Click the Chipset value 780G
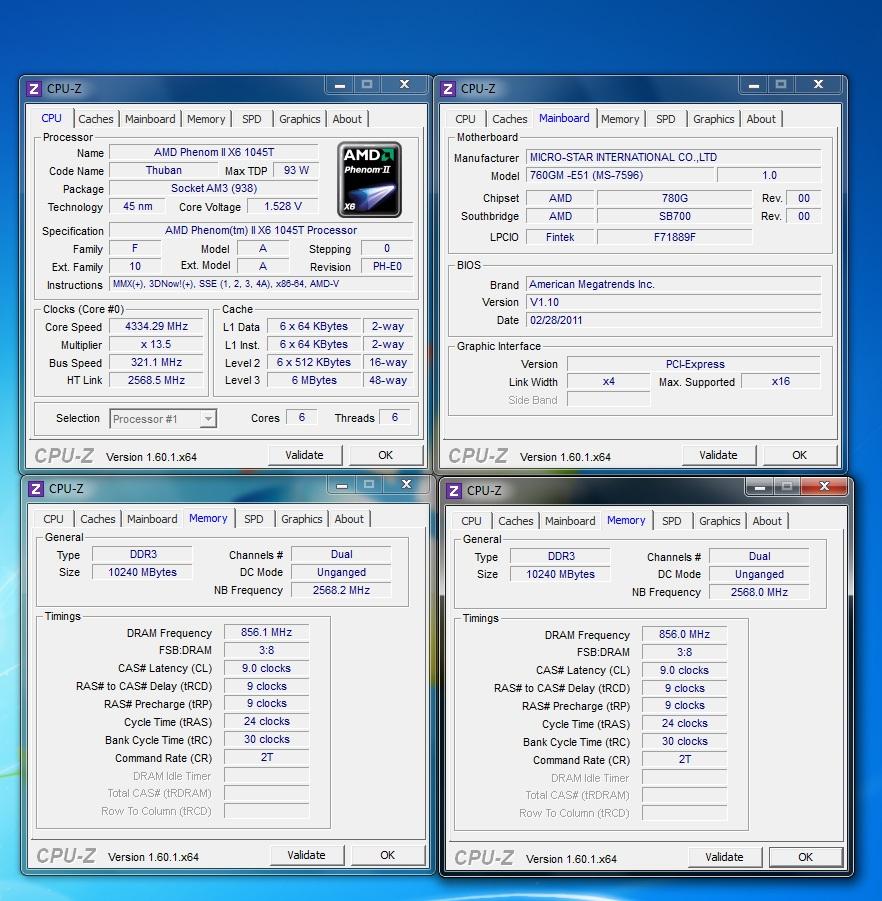 coord(675,198)
